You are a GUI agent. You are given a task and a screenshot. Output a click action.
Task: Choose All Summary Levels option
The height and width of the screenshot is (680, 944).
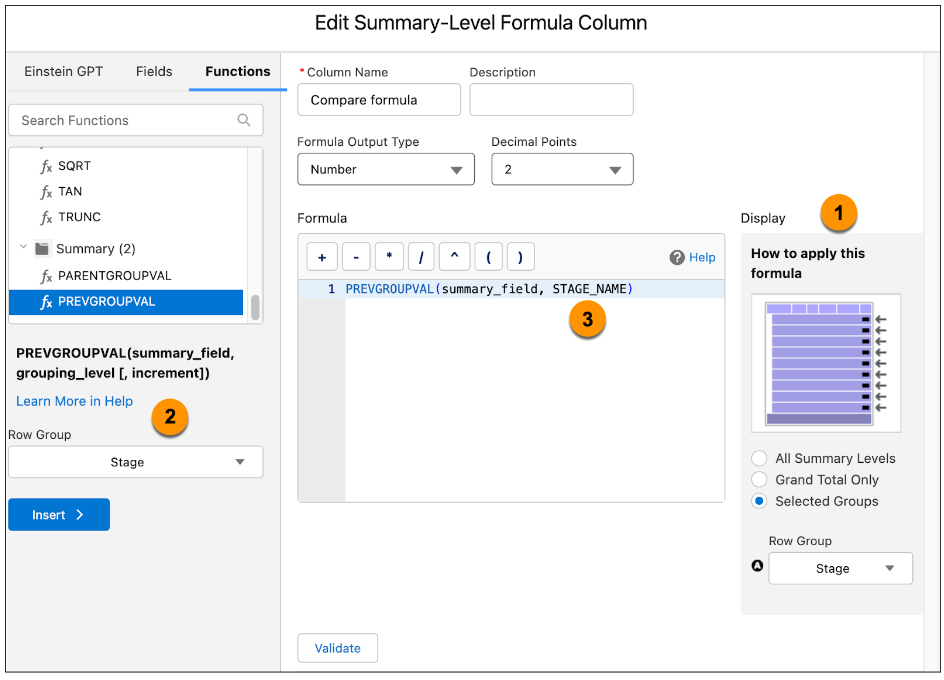tap(759, 458)
